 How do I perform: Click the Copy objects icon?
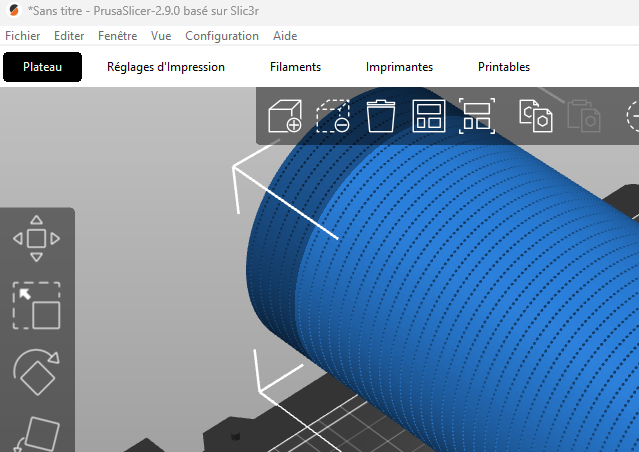click(535, 116)
